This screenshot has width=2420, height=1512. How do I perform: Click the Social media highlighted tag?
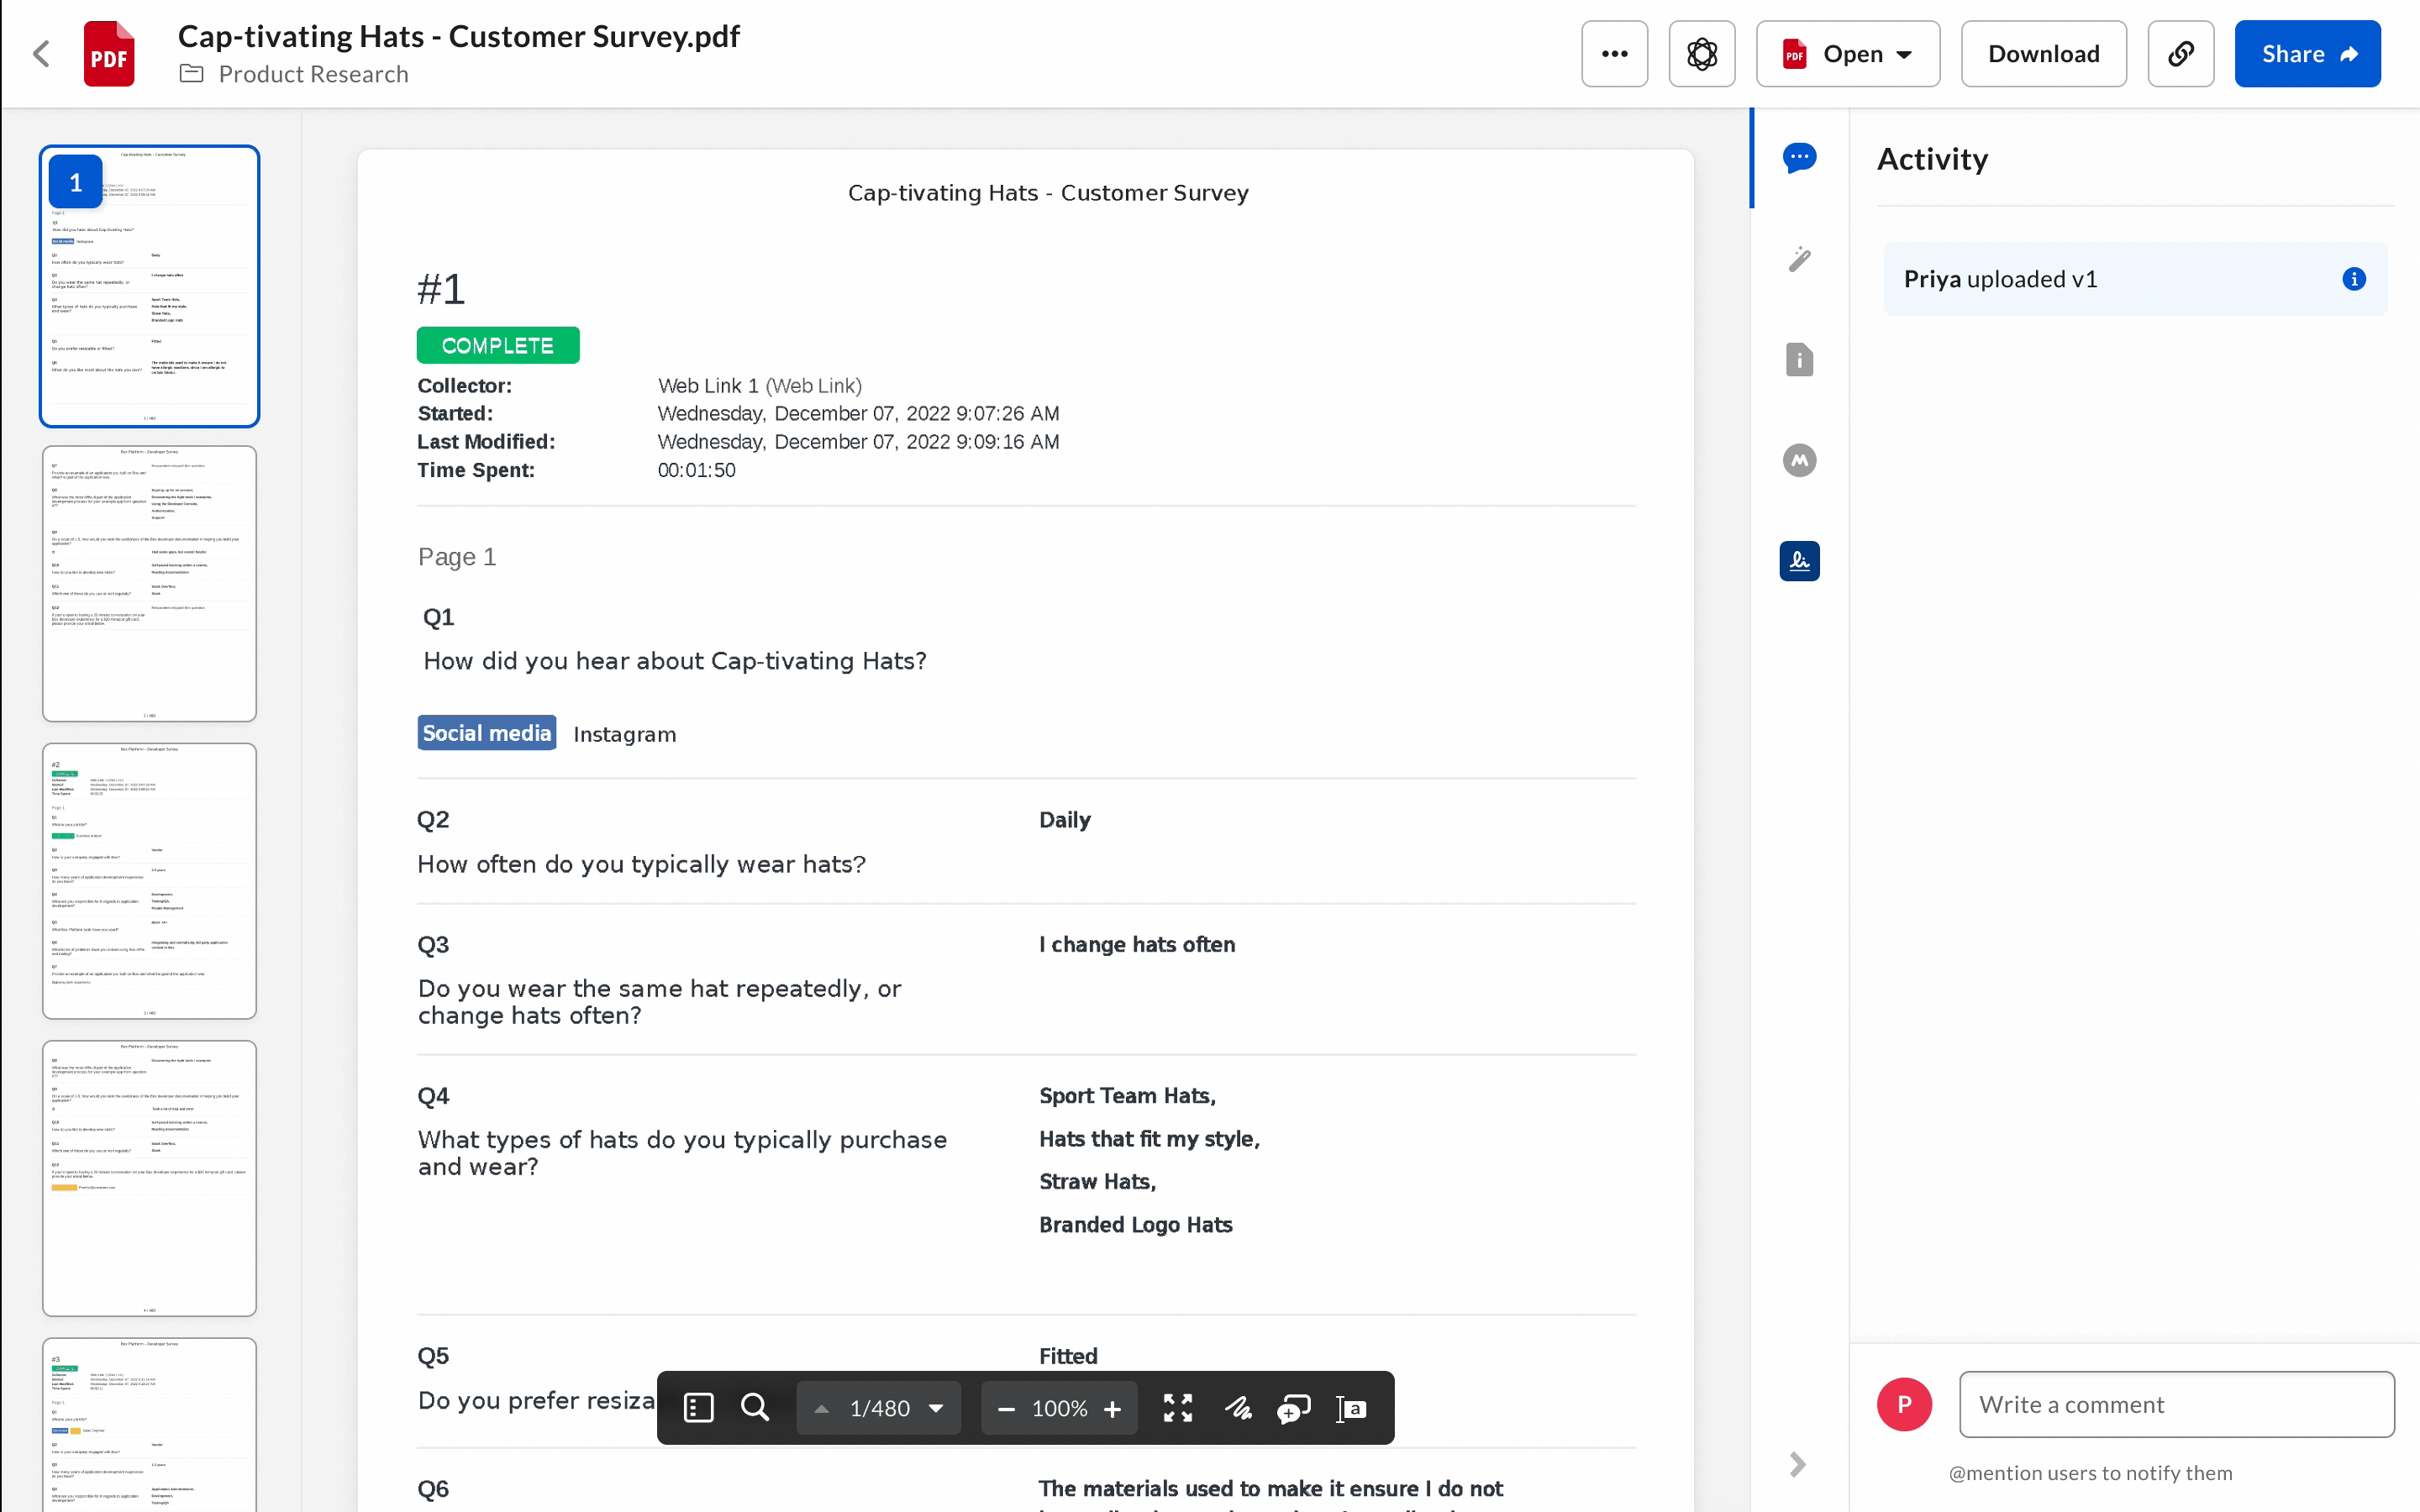pos(486,733)
